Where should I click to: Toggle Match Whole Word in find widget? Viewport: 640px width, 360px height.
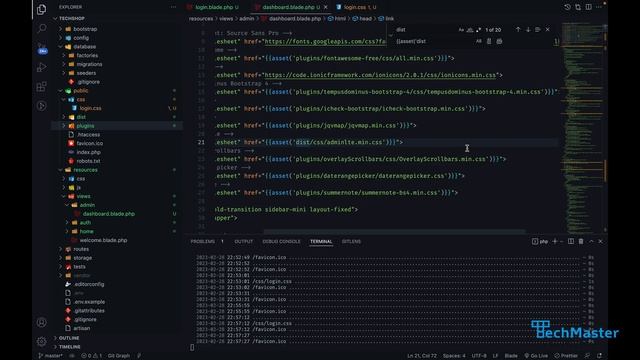[x=470, y=29]
